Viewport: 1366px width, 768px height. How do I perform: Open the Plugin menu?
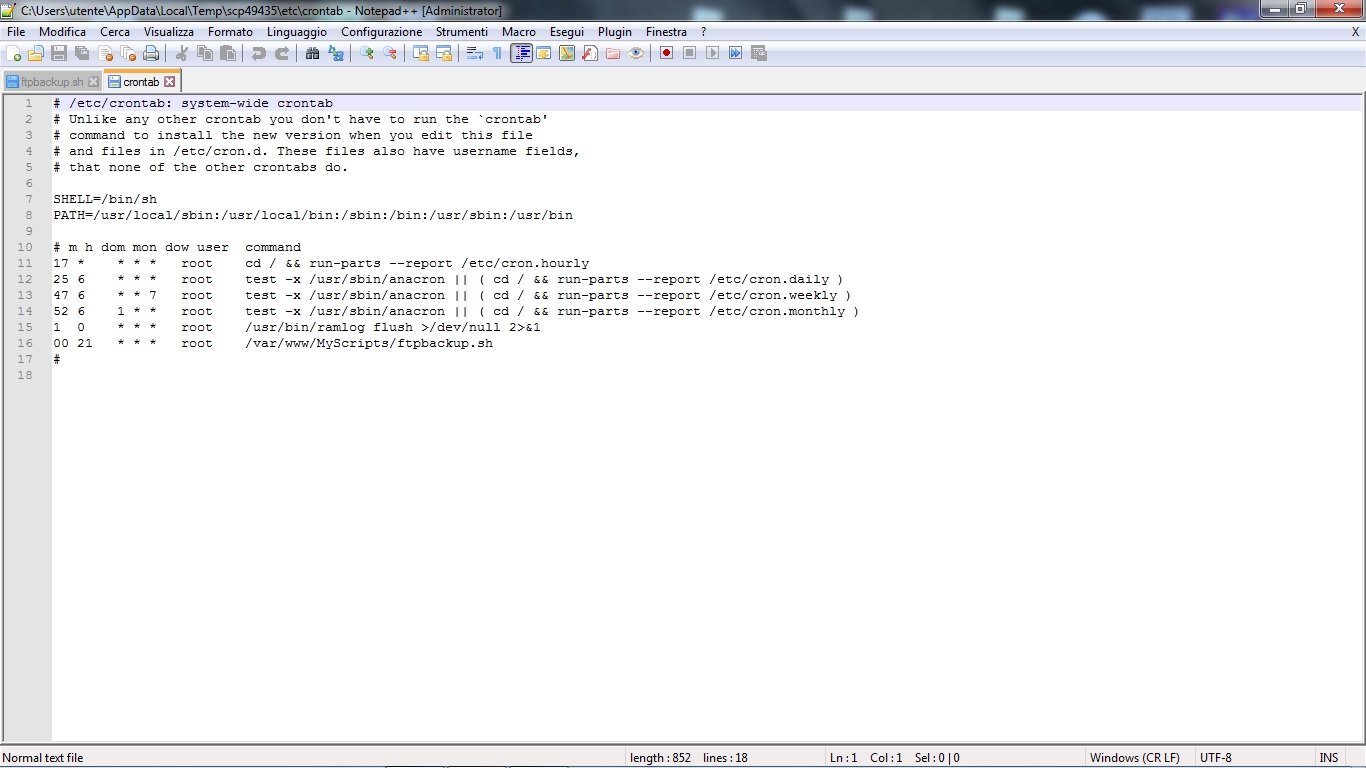click(x=615, y=32)
